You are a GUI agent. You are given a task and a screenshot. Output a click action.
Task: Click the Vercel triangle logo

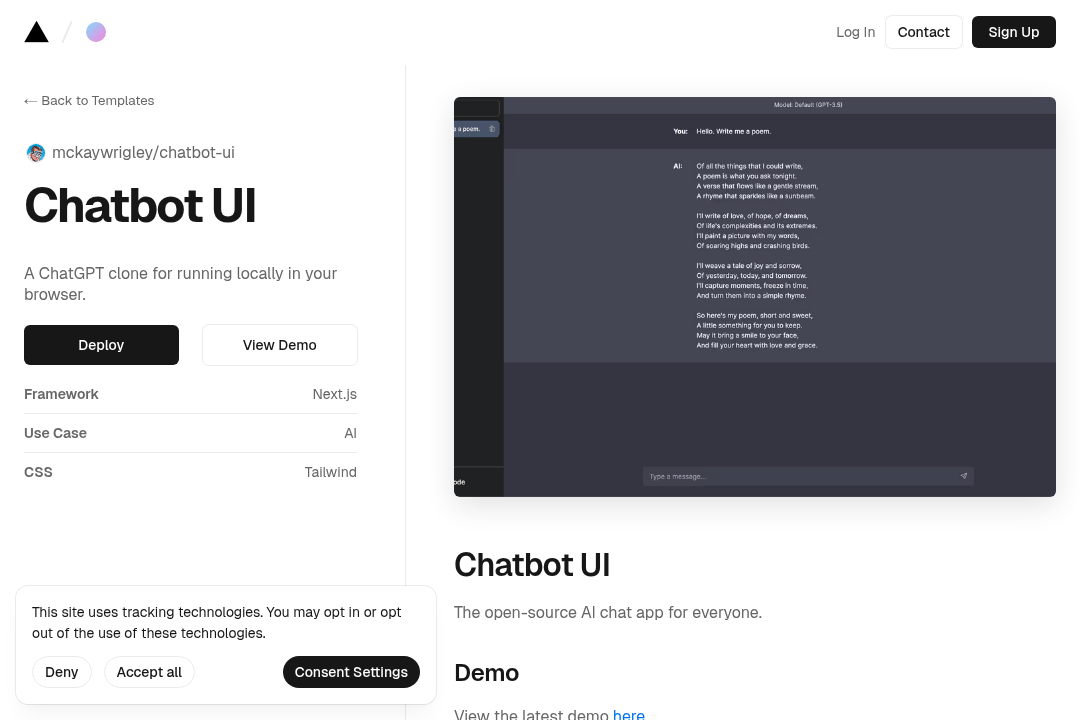pyautogui.click(x=37, y=32)
